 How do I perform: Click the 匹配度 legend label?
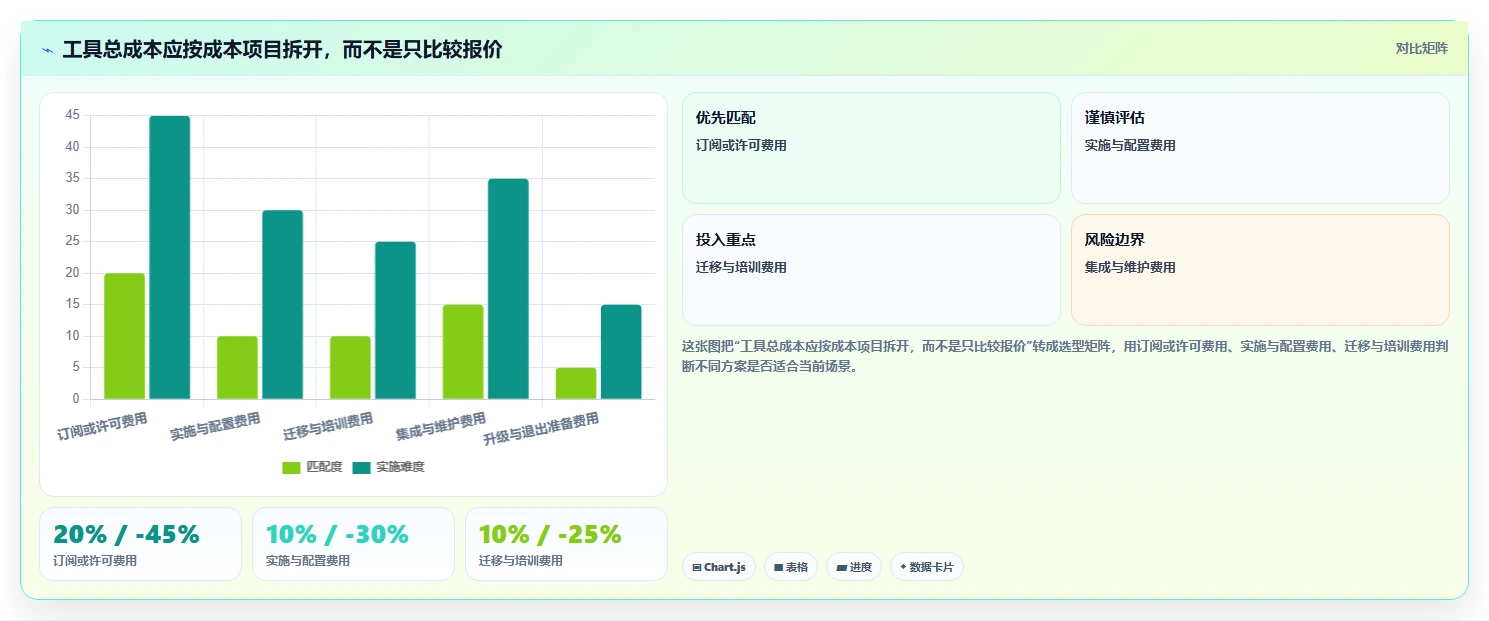click(x=324, y=467)
